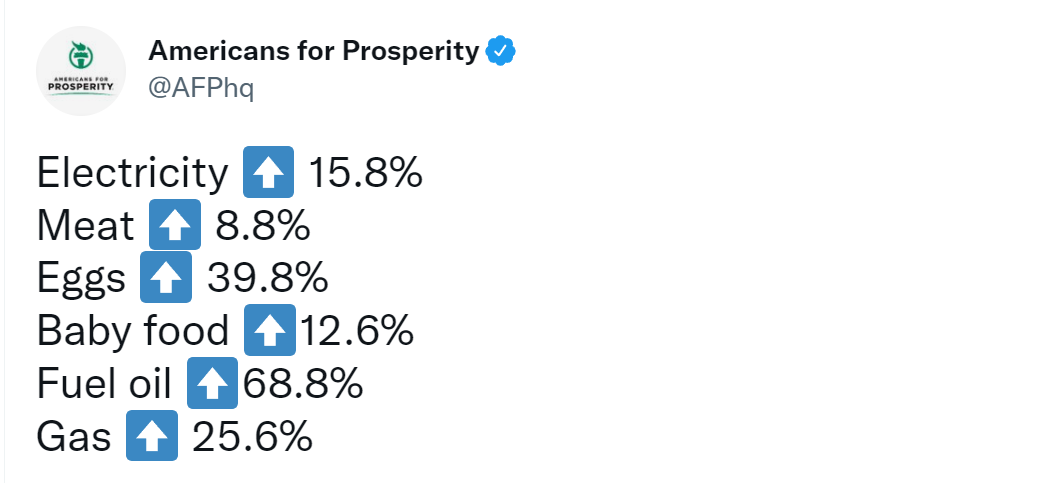Viewport: 1045px width, 483px height.
Task: Select the up arrow next to Fuel oil
Action: coord(212,384)
